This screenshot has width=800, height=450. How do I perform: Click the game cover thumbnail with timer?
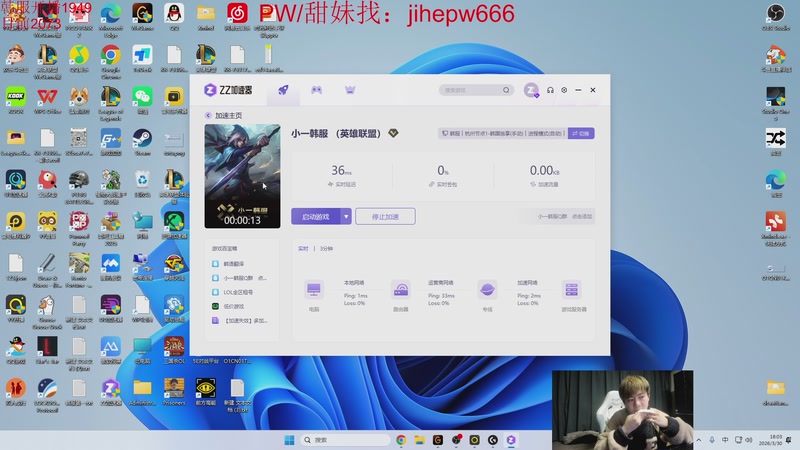click(x=242, y=176)
